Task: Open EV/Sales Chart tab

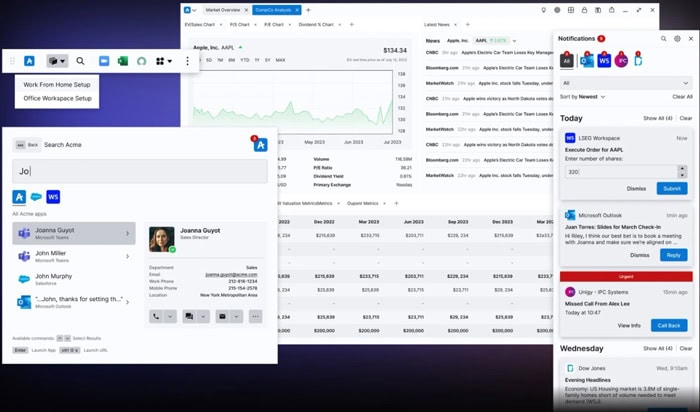Action: [x=200, y=25]
